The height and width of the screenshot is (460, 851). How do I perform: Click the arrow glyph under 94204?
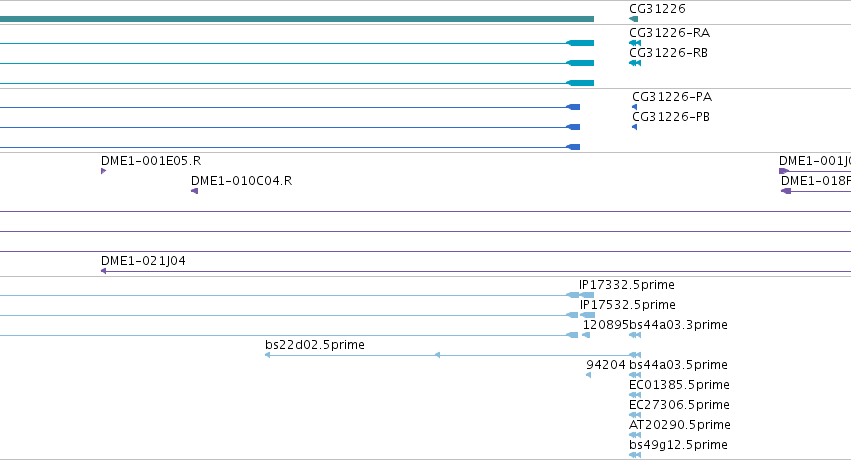588,375
